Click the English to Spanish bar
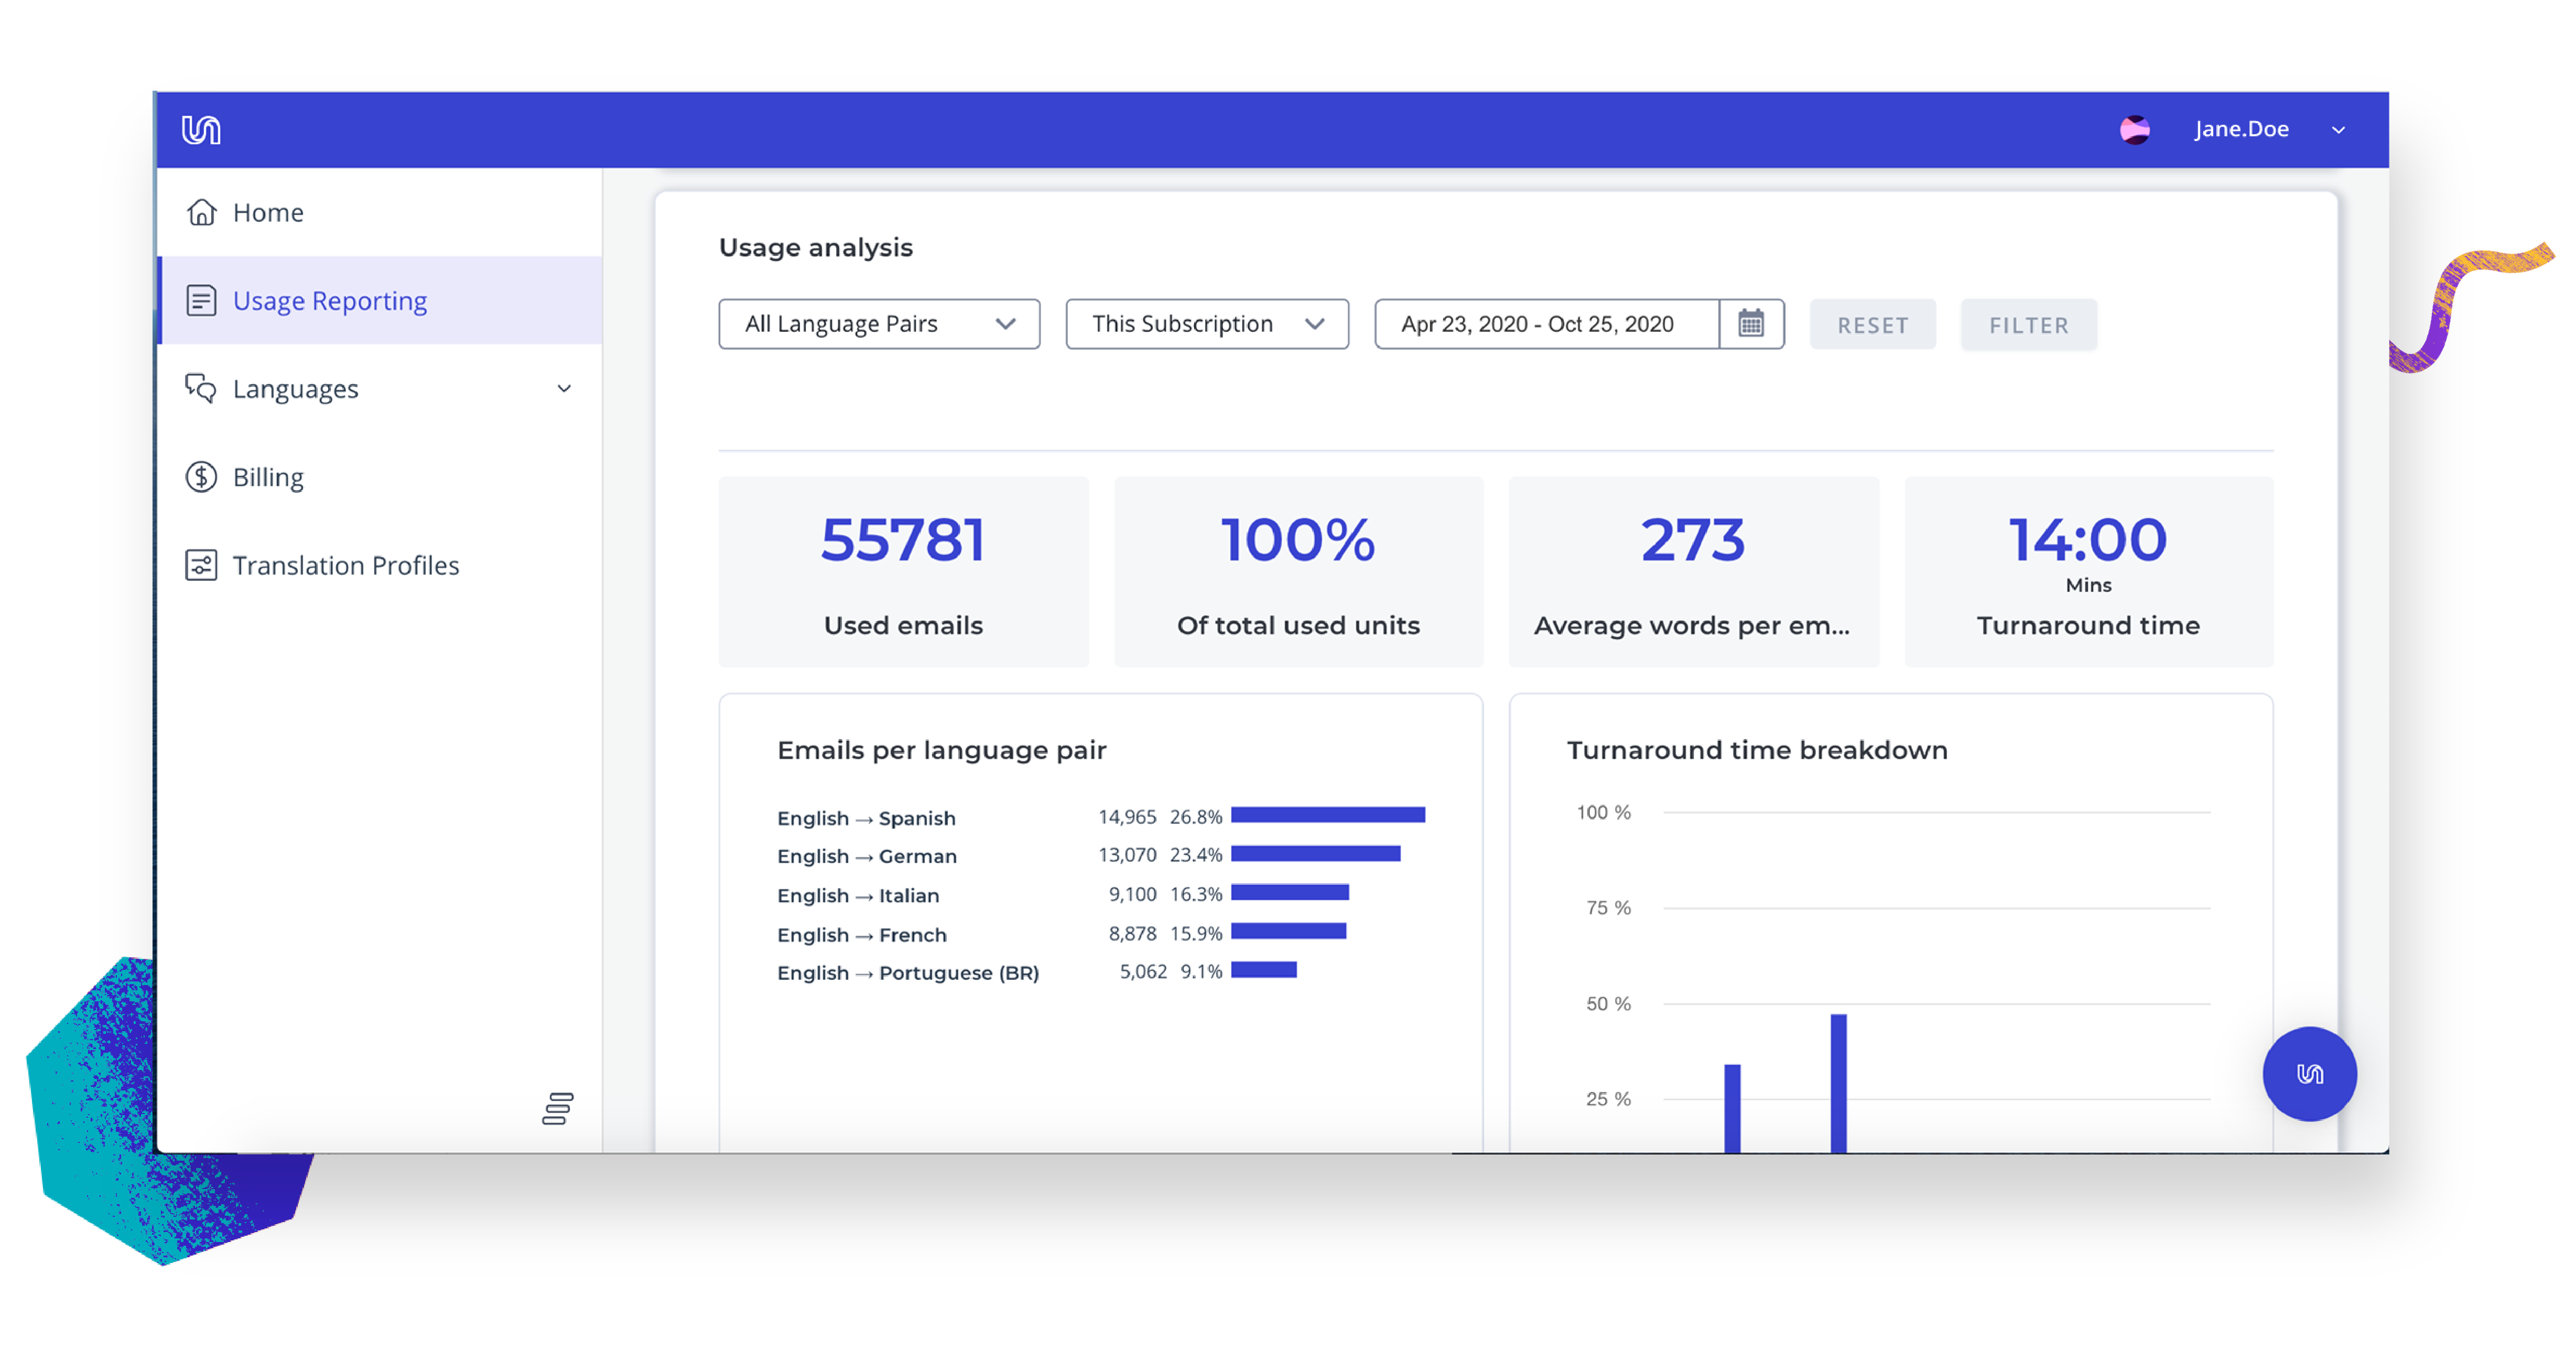 (x=1327, y=815)
